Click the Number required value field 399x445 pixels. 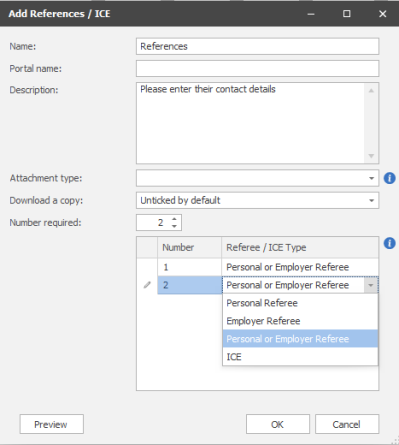point(153,222)
